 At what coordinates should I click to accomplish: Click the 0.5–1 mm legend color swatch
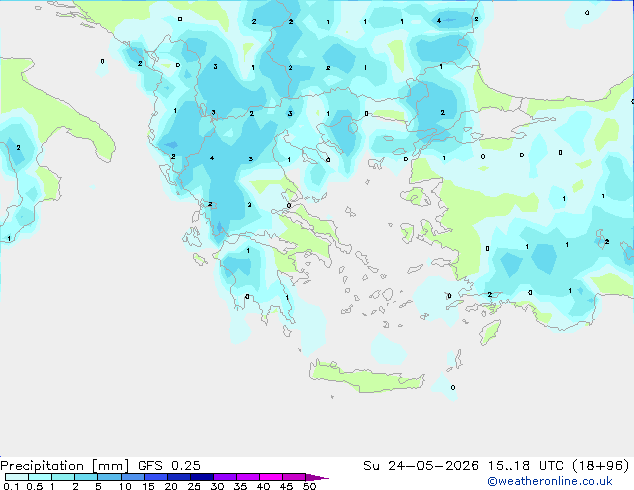40,477
